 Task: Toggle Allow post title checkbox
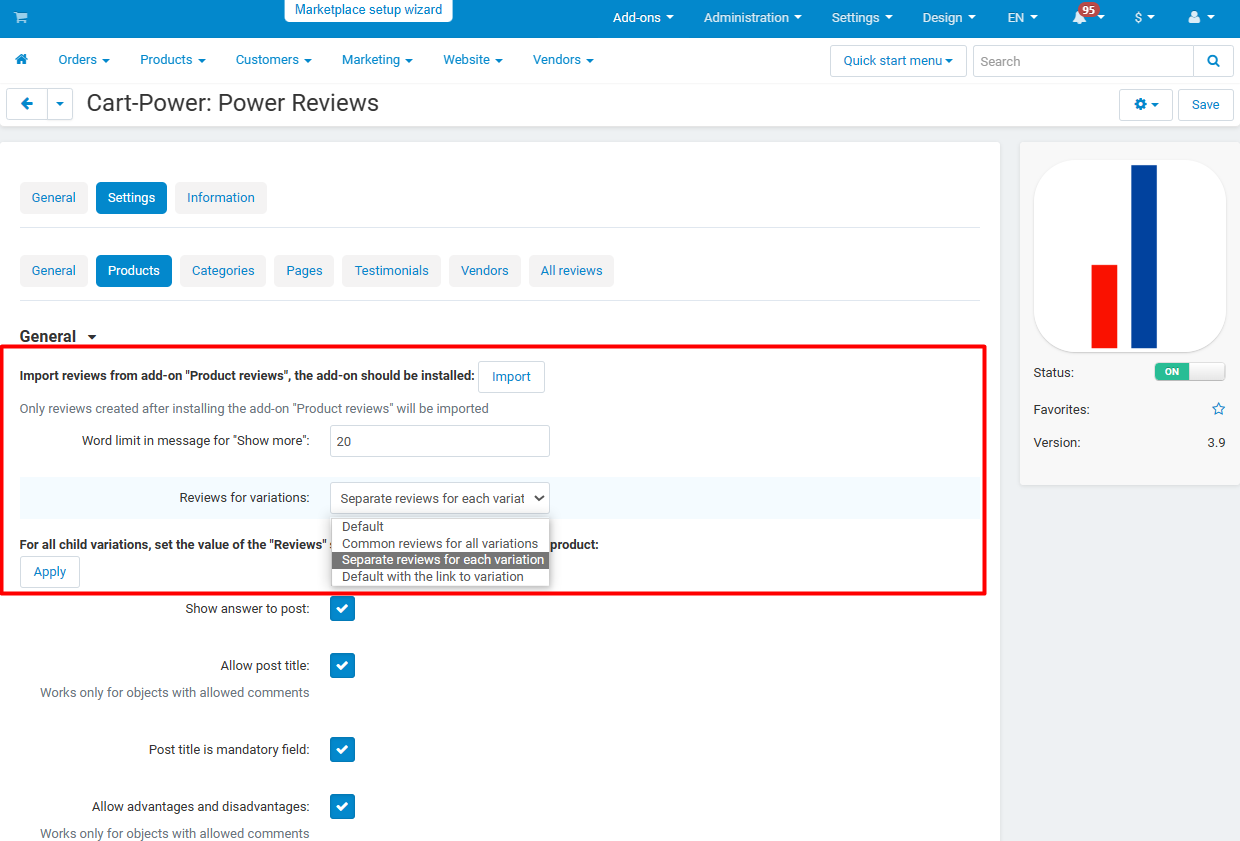[342, 665]
